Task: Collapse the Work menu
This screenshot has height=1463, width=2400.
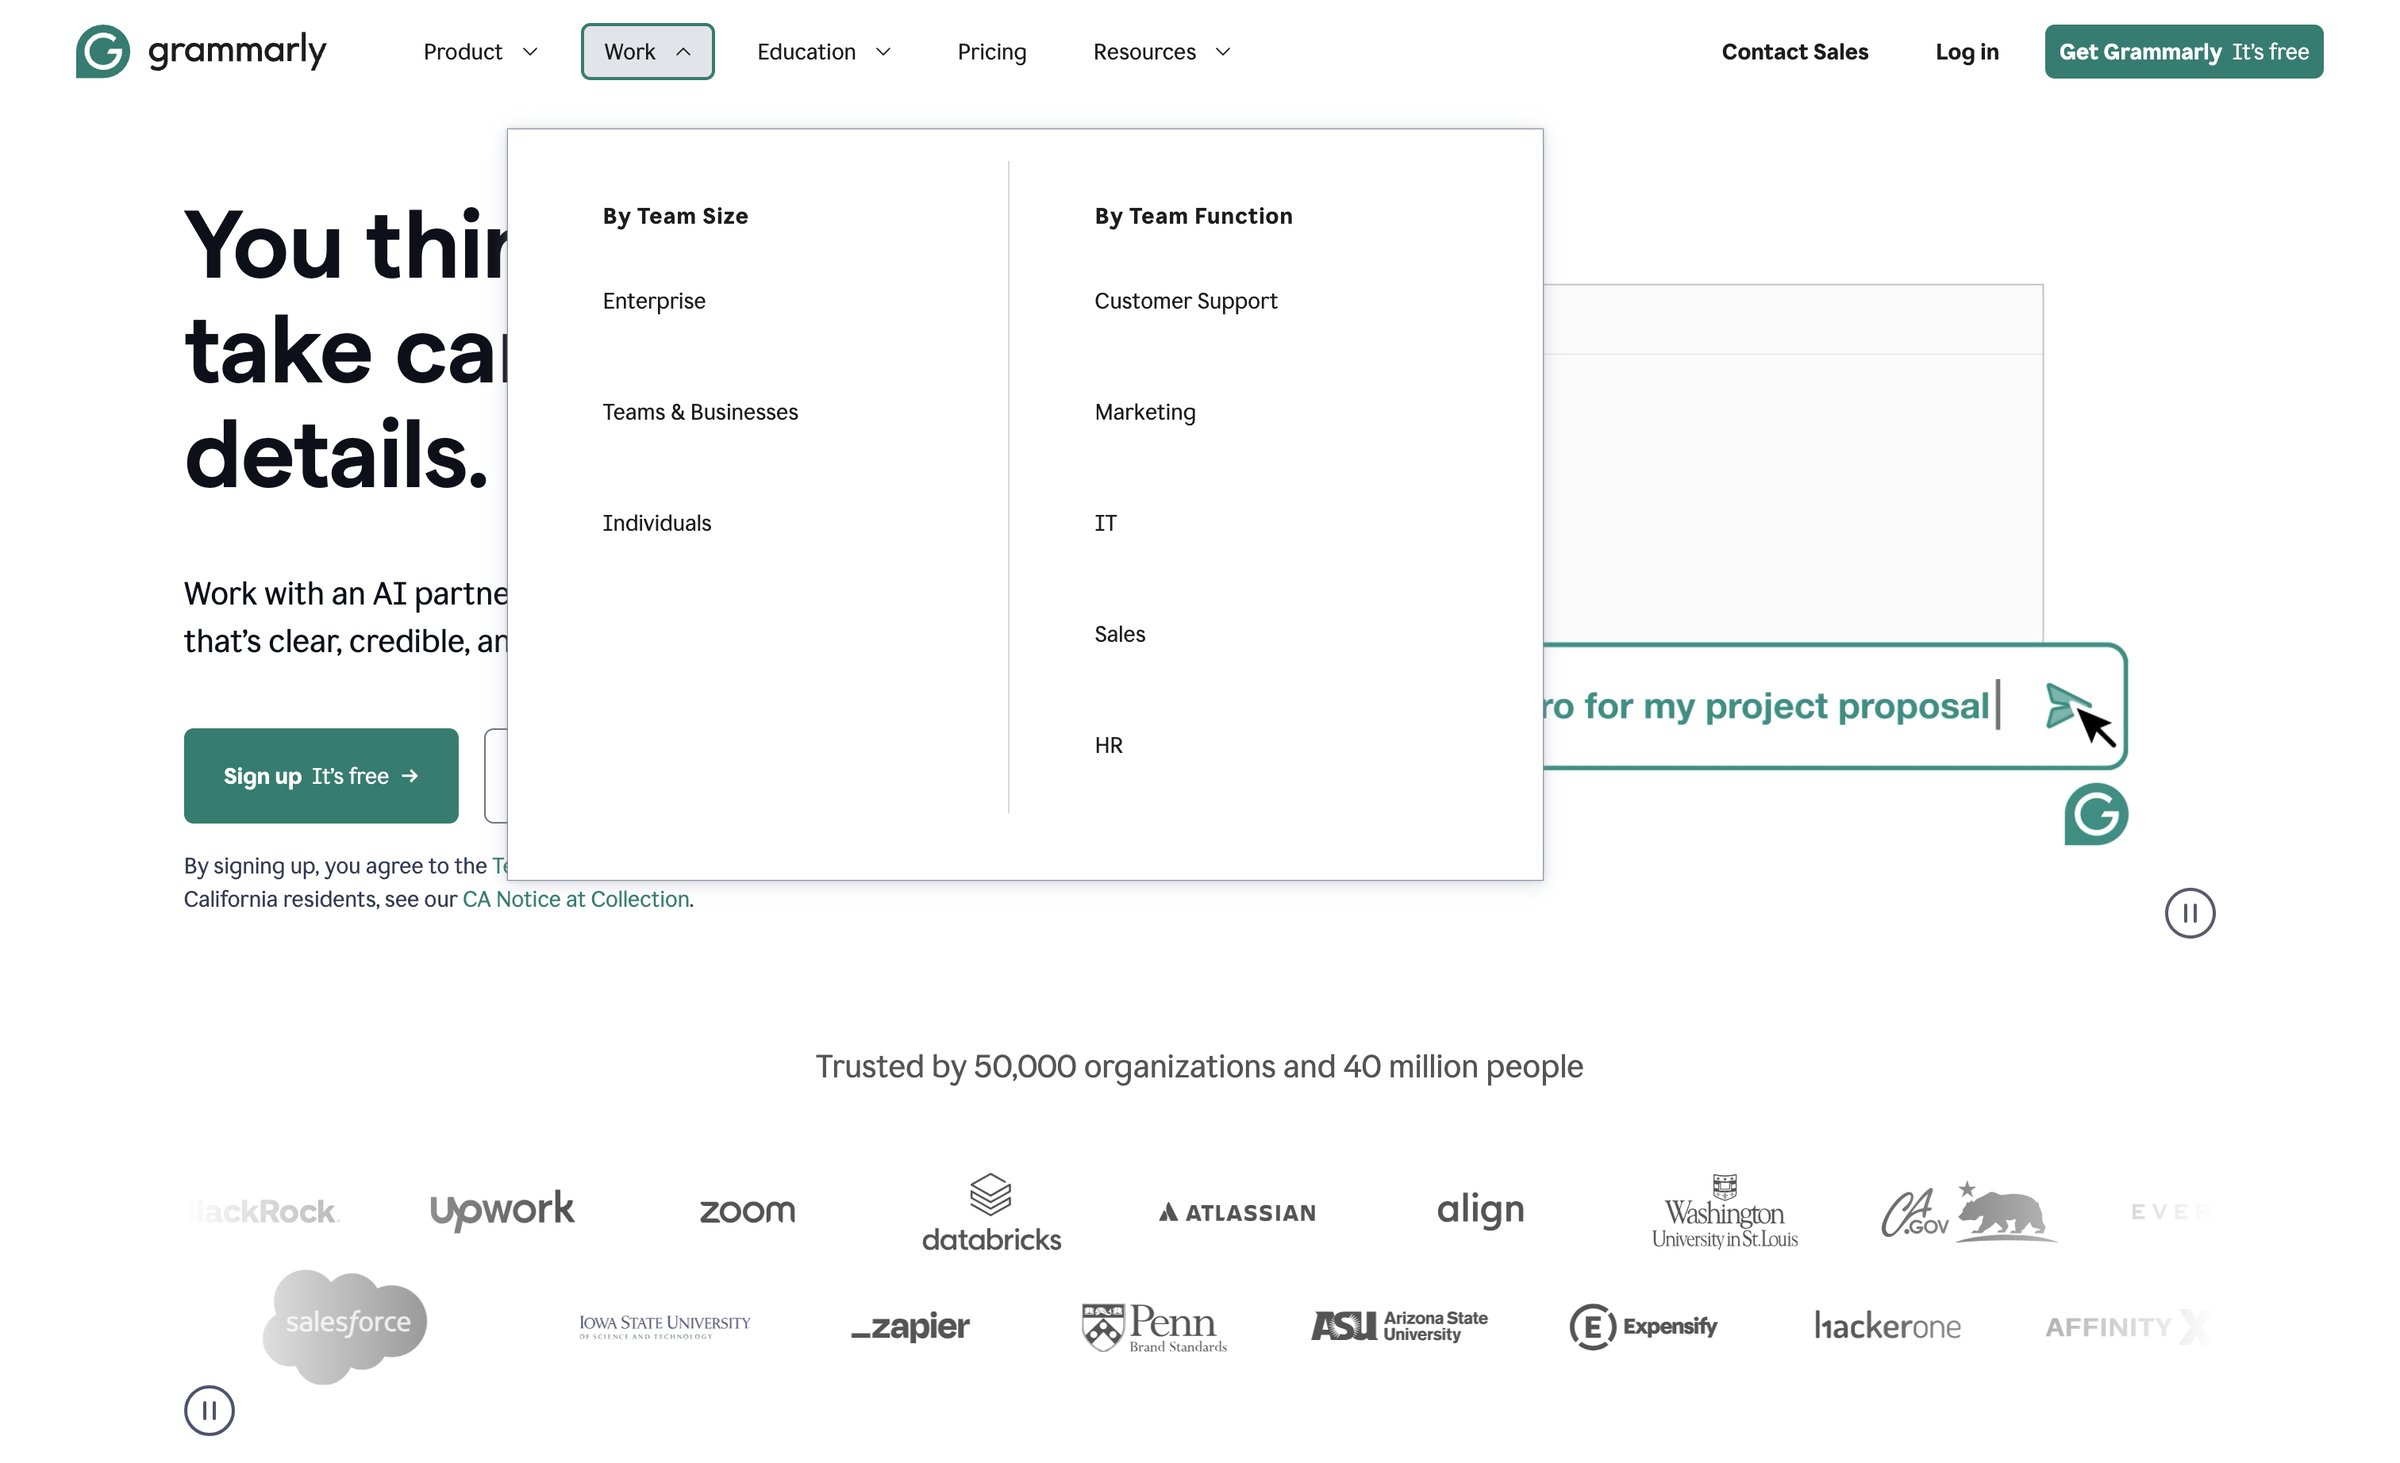Action: (x=647, y=52)
